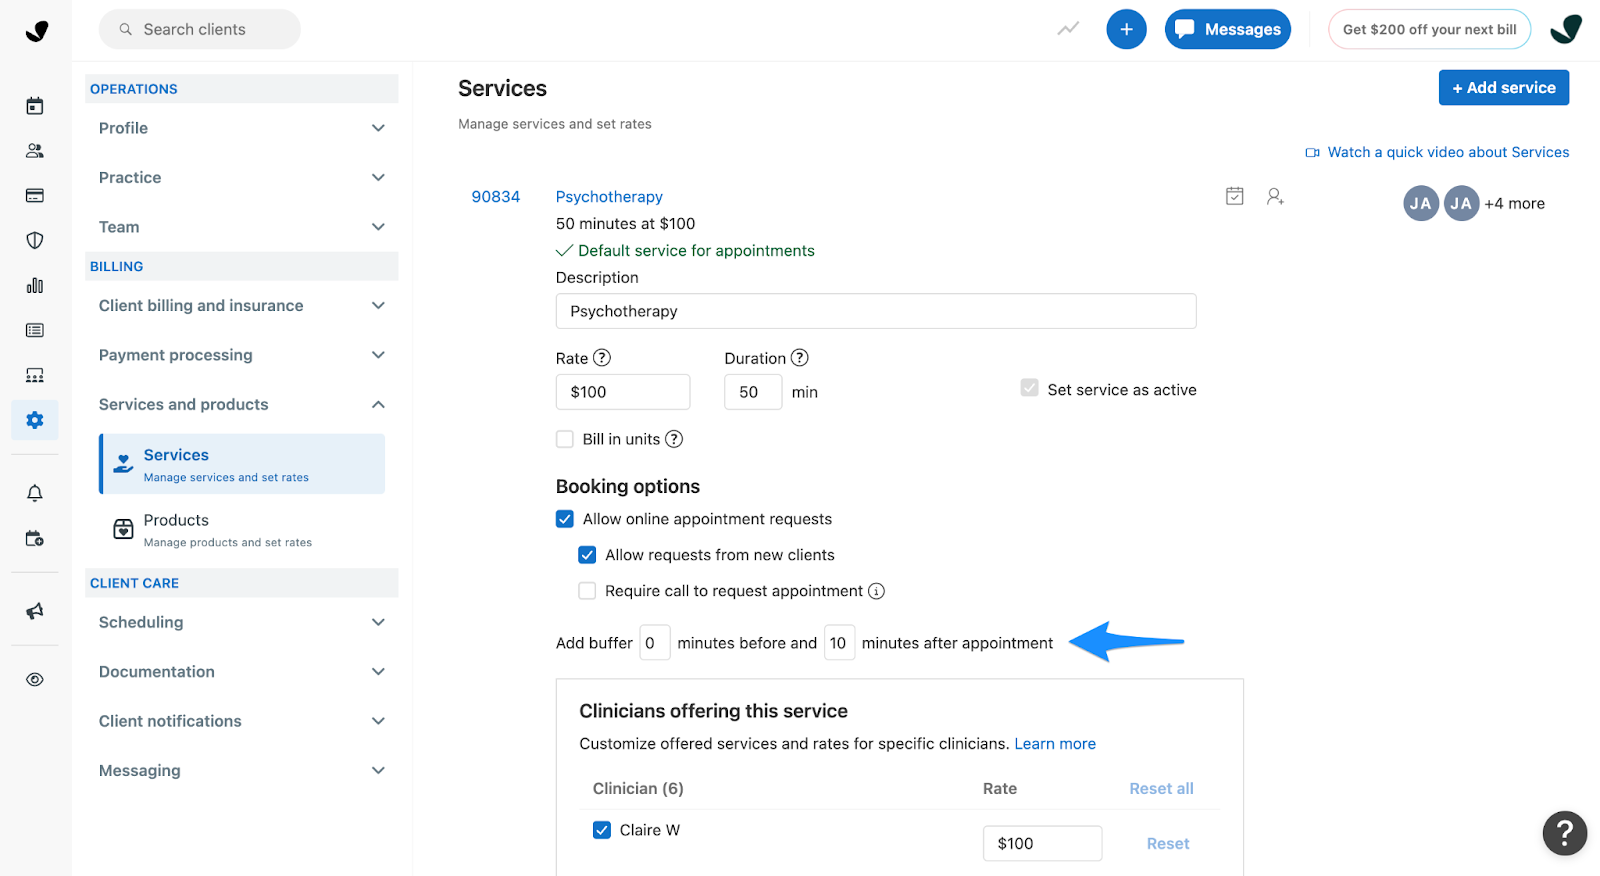Expand the Payment processing section
Viewport: 1600px width, 876px height.
(x=242, y=355)
